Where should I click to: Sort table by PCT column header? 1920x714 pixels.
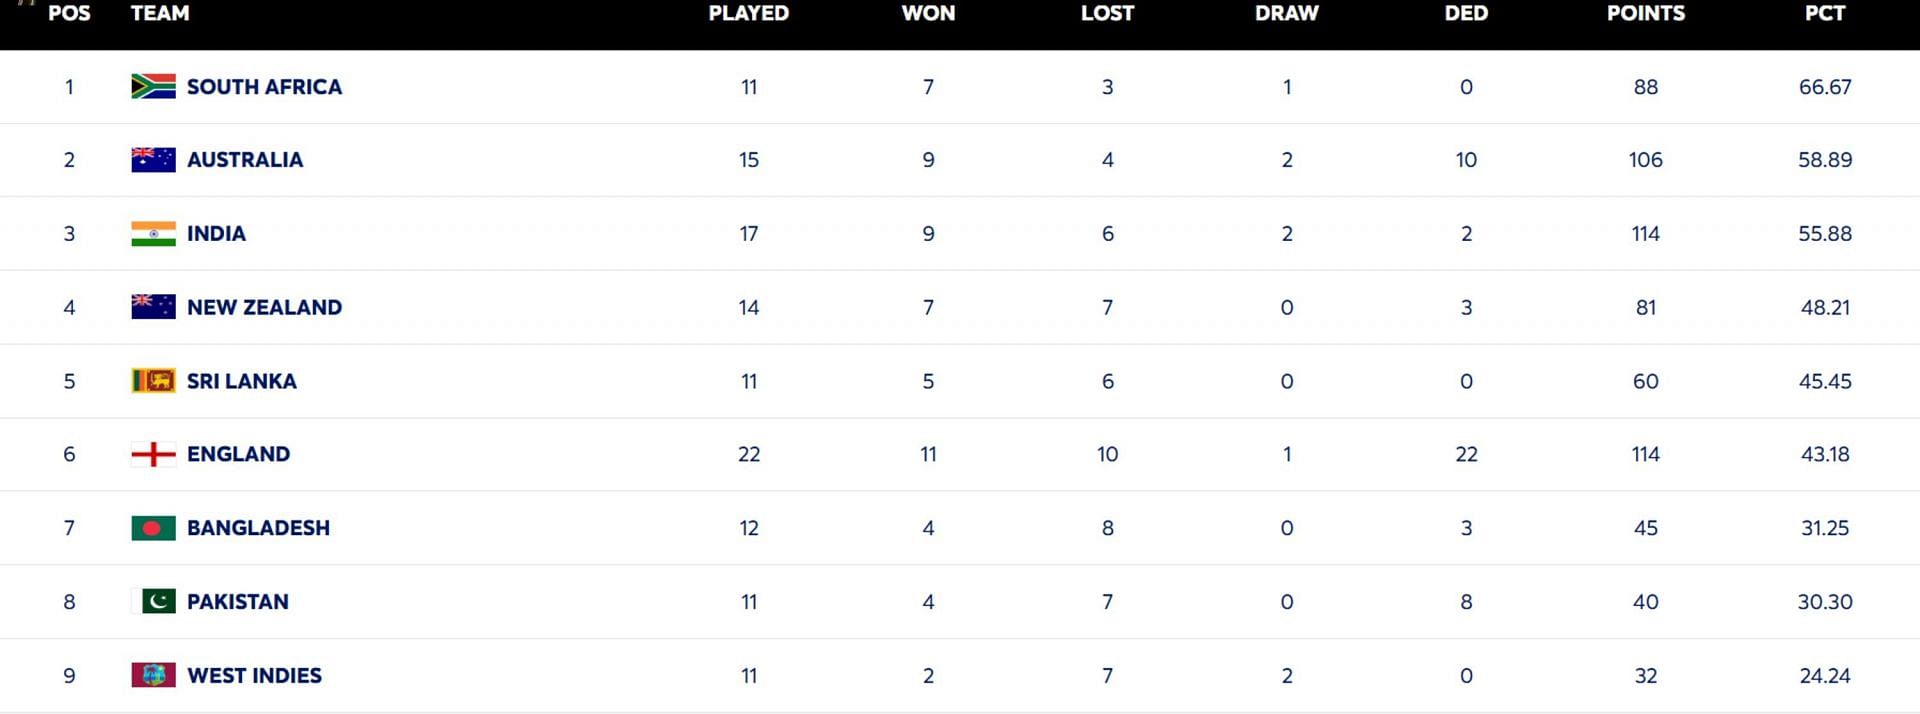[x=1825, y=13]
